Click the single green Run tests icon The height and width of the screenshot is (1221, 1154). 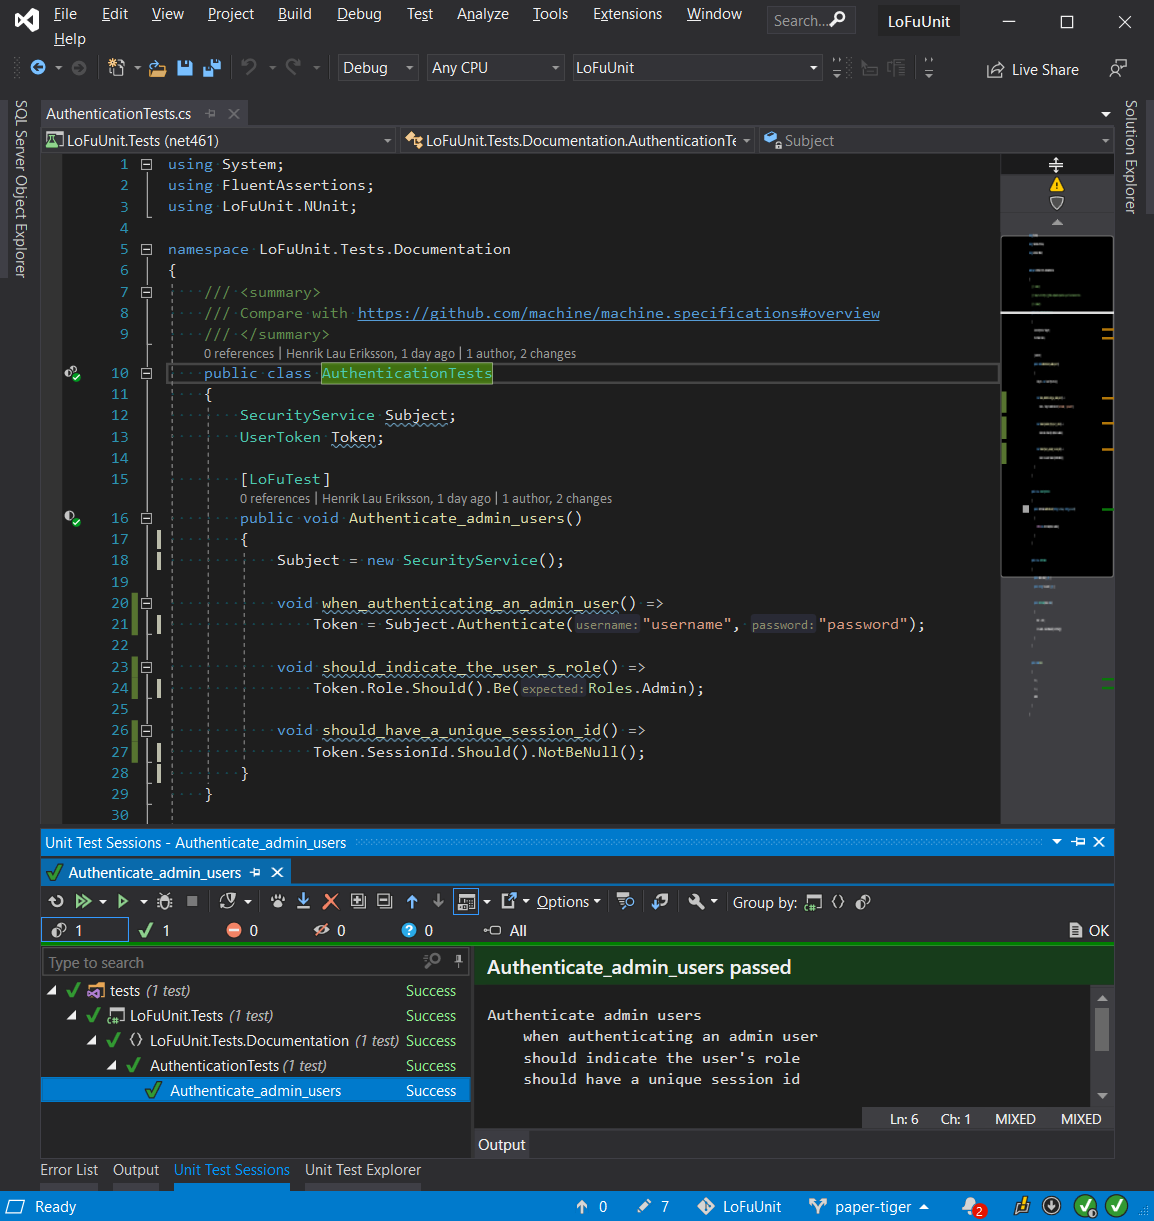(123, 901)
